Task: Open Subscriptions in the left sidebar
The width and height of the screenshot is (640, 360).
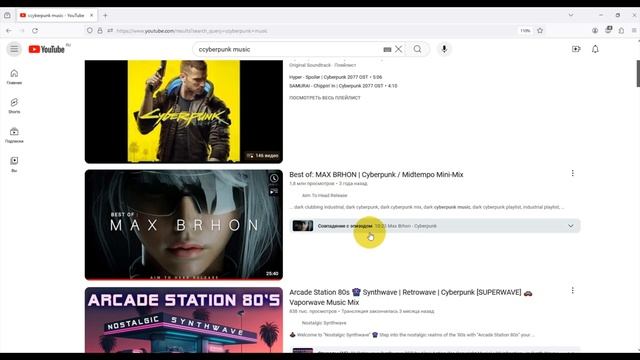Action: tap(14, 135)
